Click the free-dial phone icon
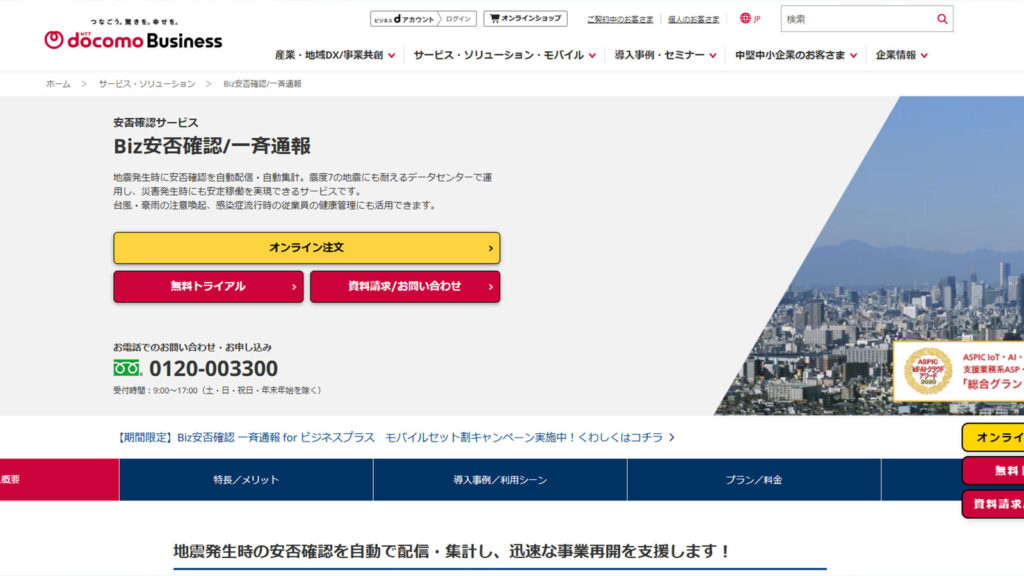Image resolution: width=1024 pixels, height=576 pixels. [x=127, y=368]
